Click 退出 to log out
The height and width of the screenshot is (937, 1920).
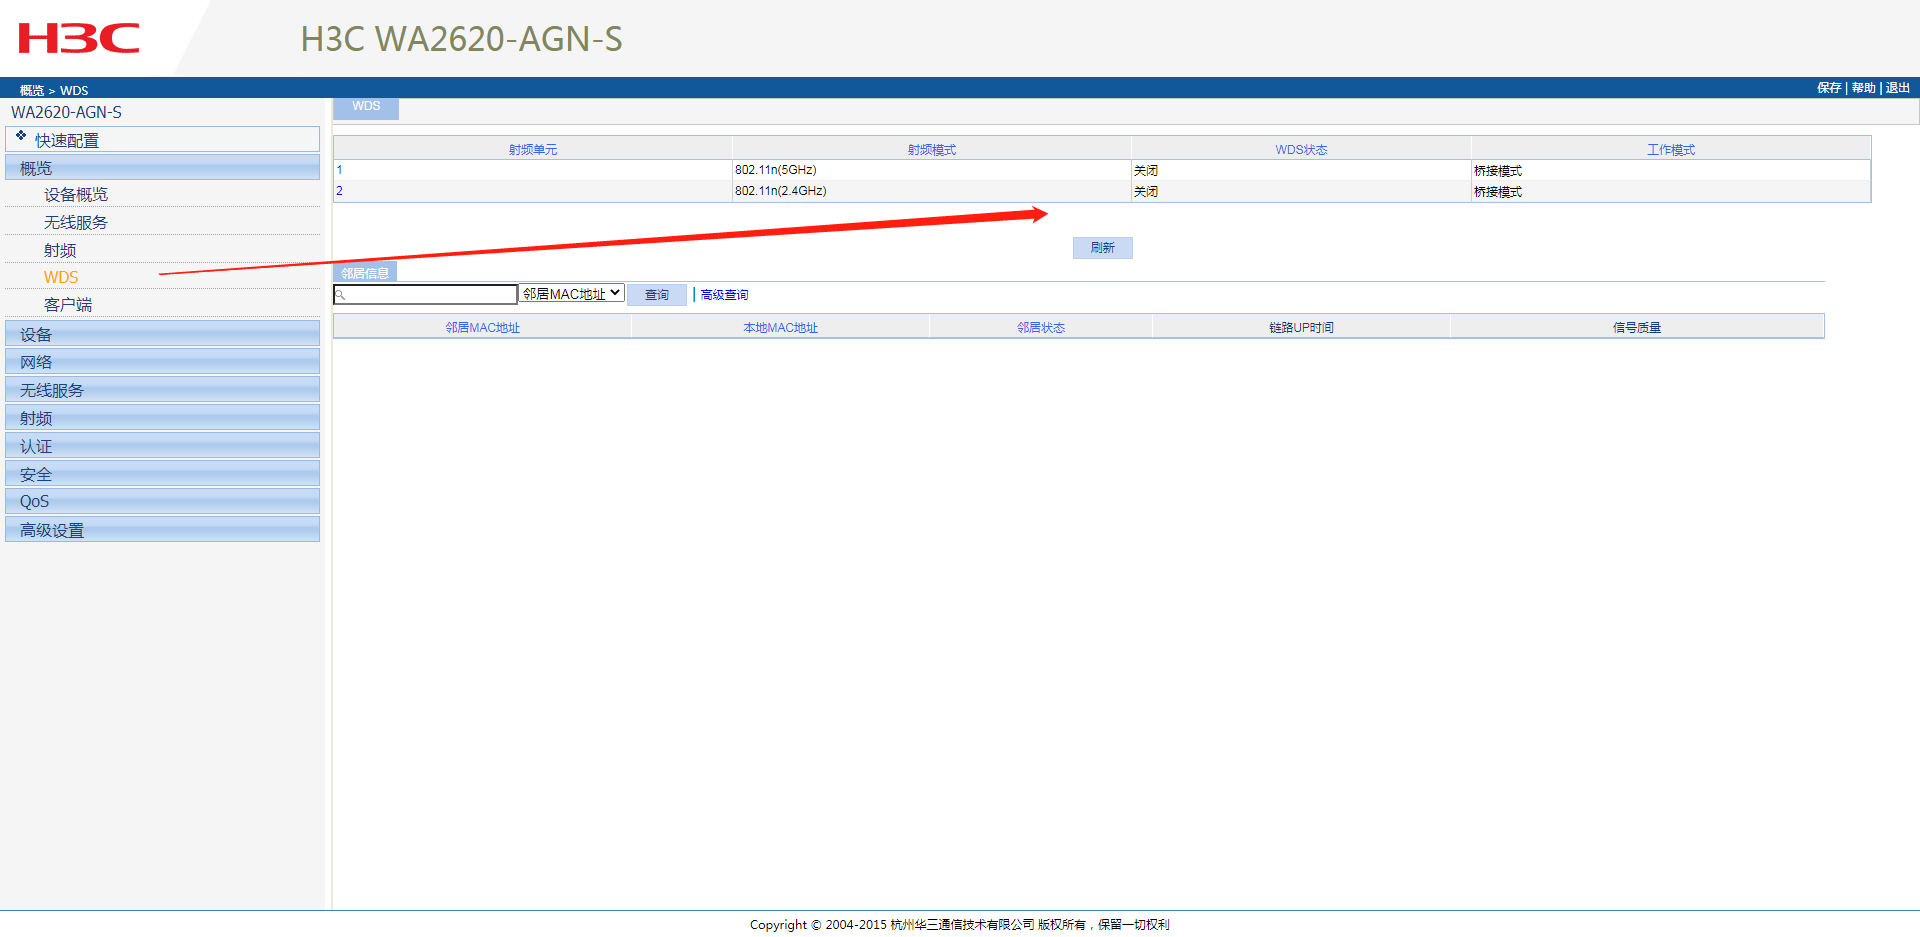click(1897, 88)
